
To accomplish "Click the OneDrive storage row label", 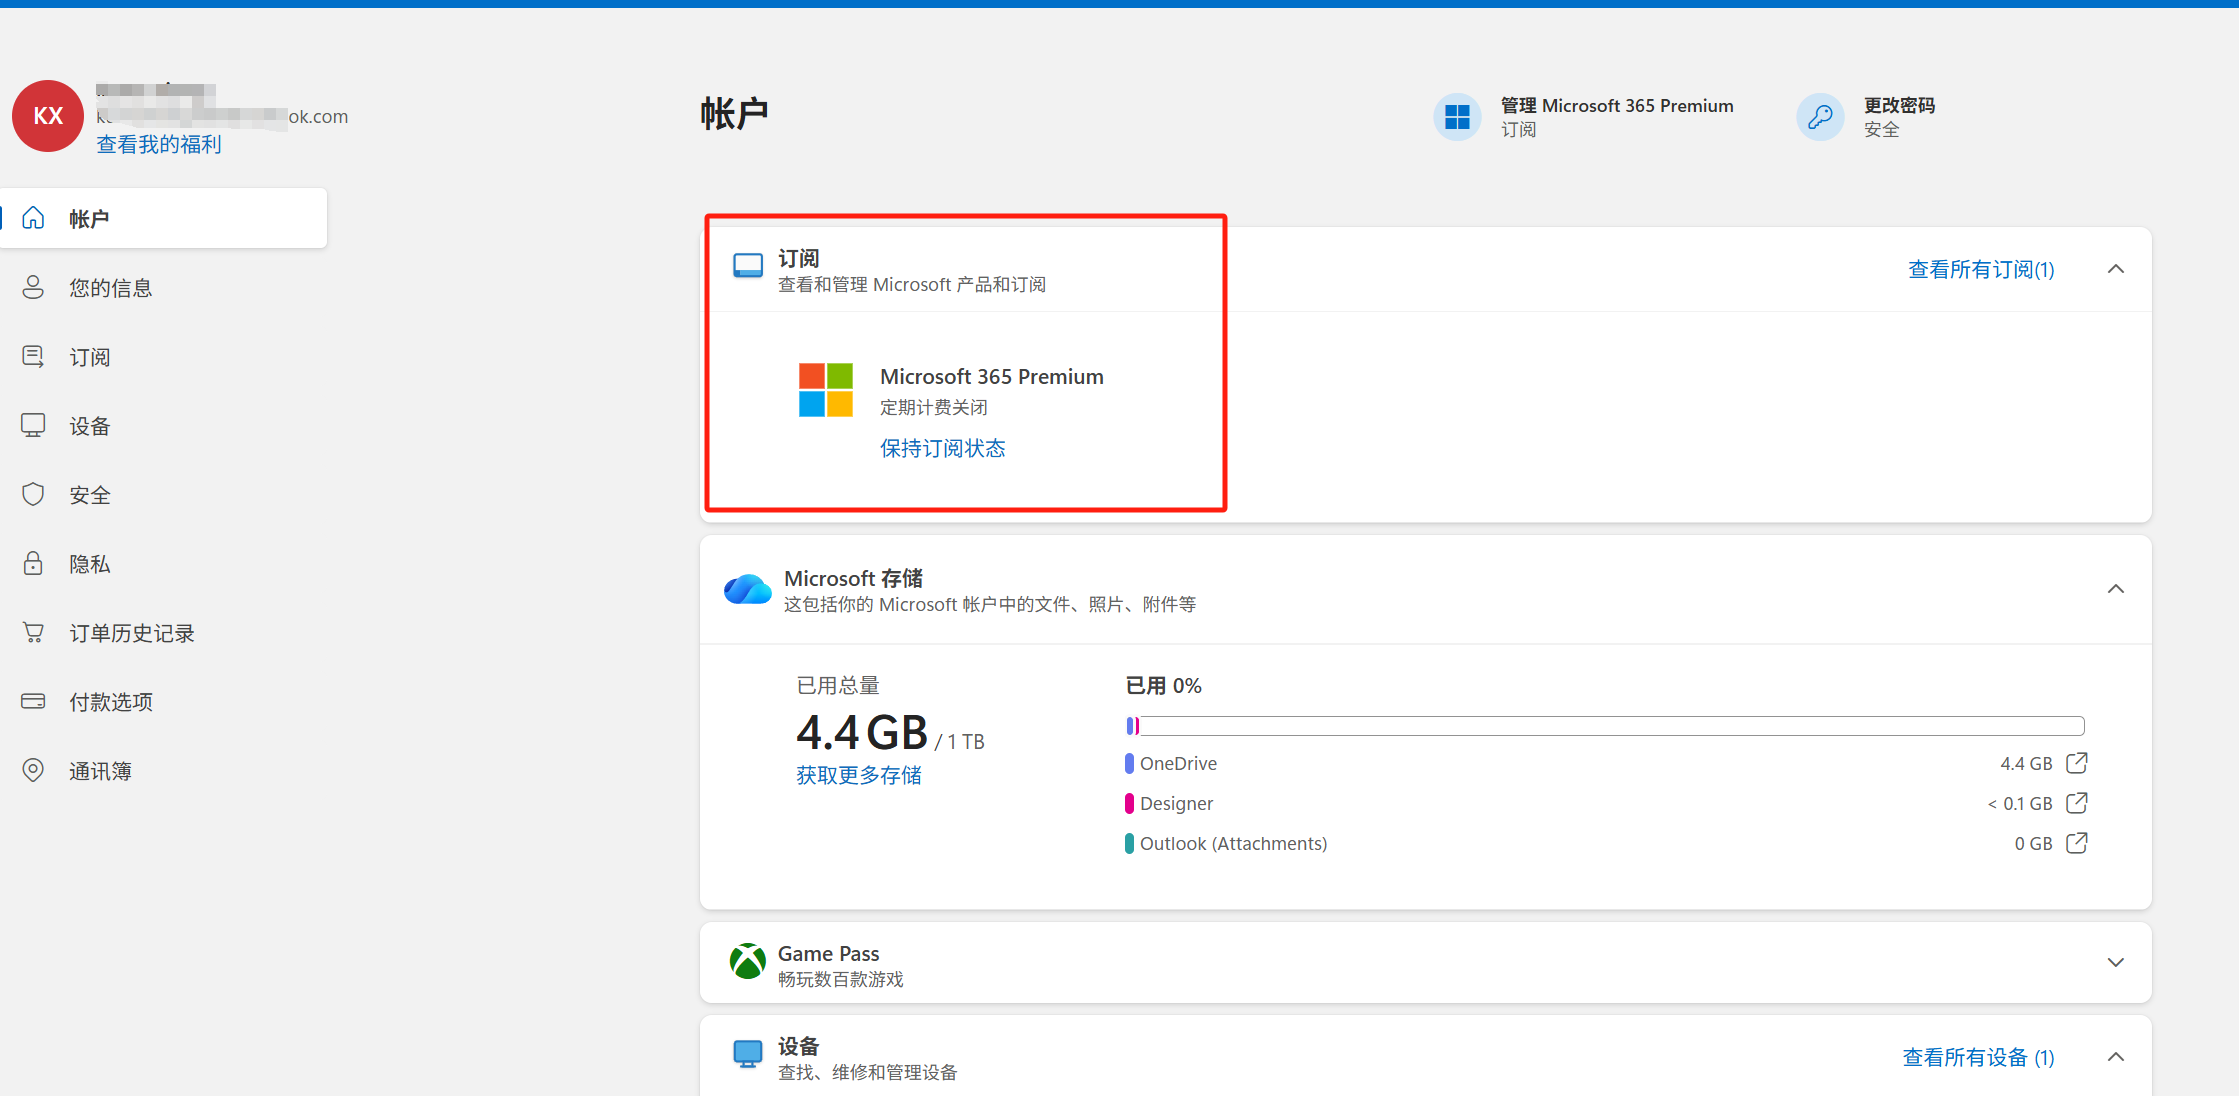I will [1178, 764].
